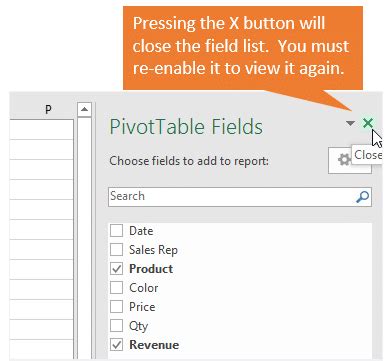The width and height of the screenshot is (390, 361).
Task: Click the magnifier search icon
Action: coord(362,197)
